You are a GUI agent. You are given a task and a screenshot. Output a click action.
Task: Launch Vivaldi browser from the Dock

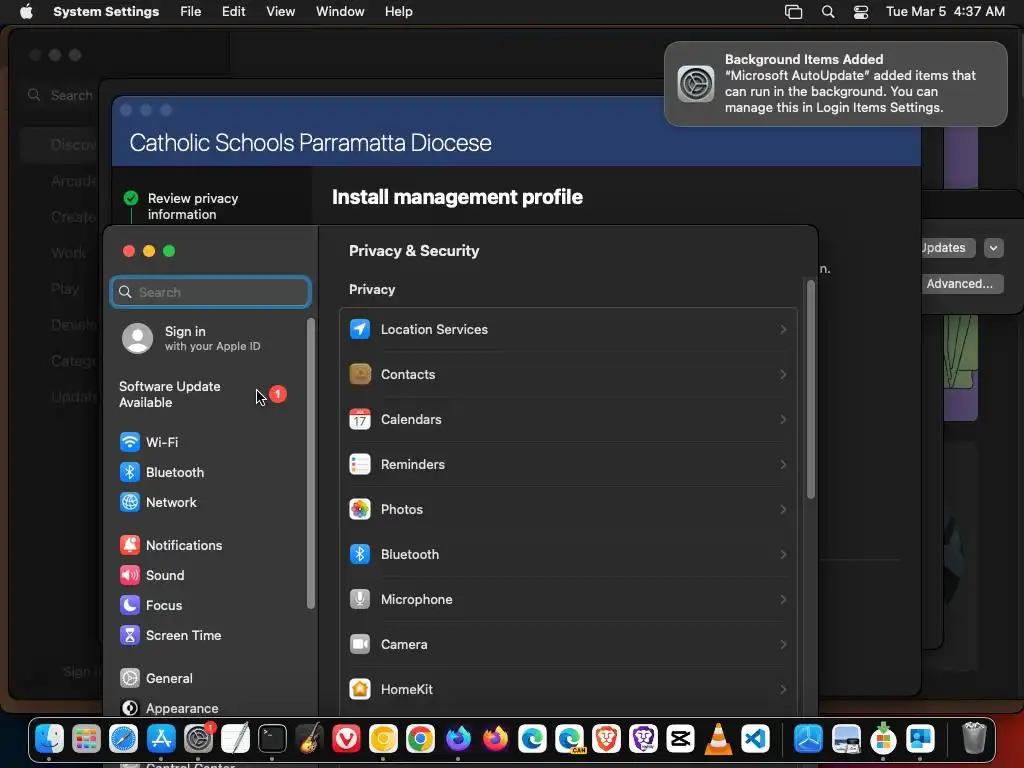[x=346, y=739]
